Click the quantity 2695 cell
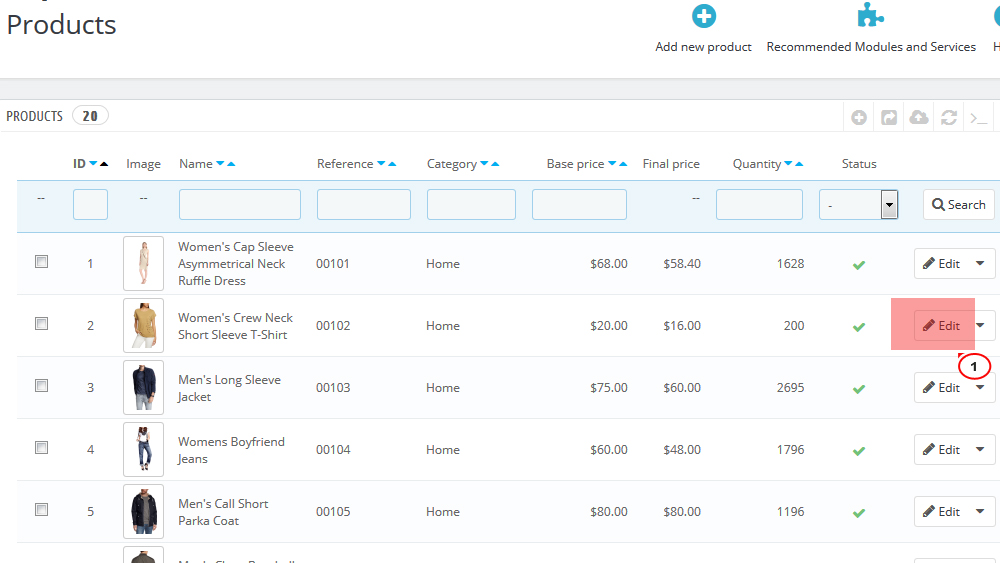The image size is (1000, 563). point(790,388)
